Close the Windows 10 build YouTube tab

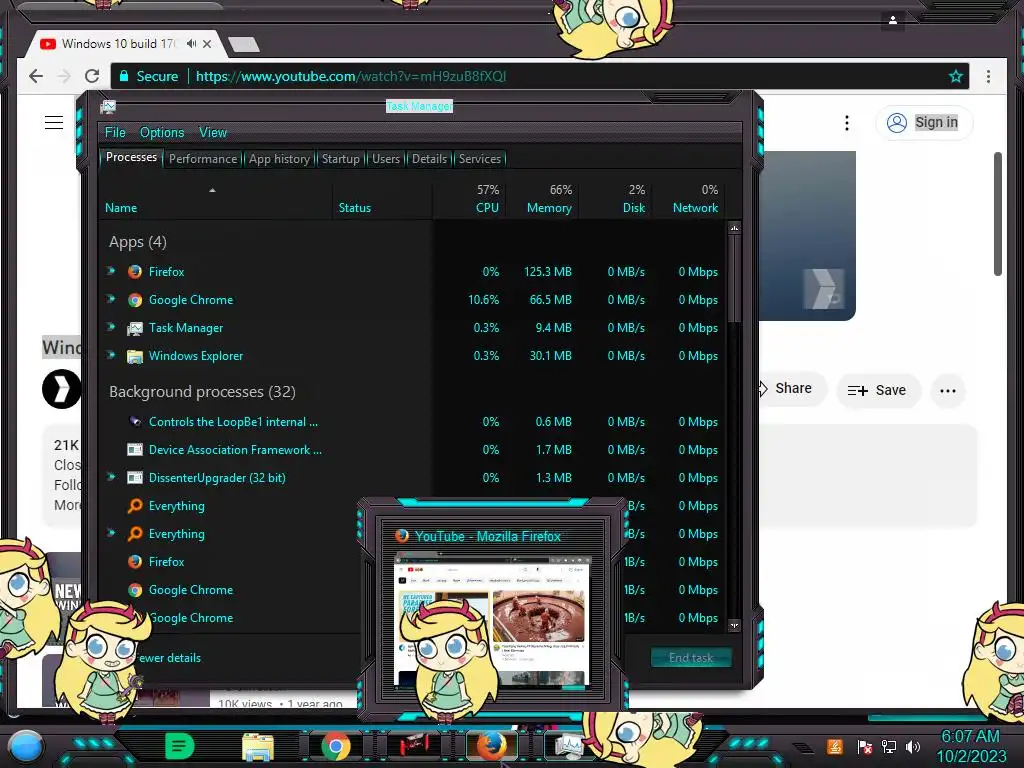click(x=207, y=44)
